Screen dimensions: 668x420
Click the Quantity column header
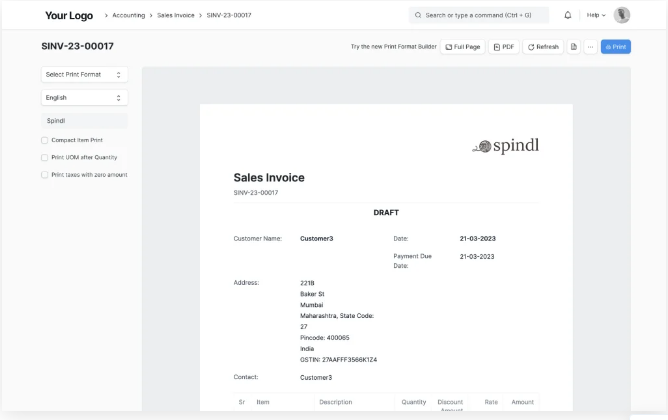tap(414, 402)
